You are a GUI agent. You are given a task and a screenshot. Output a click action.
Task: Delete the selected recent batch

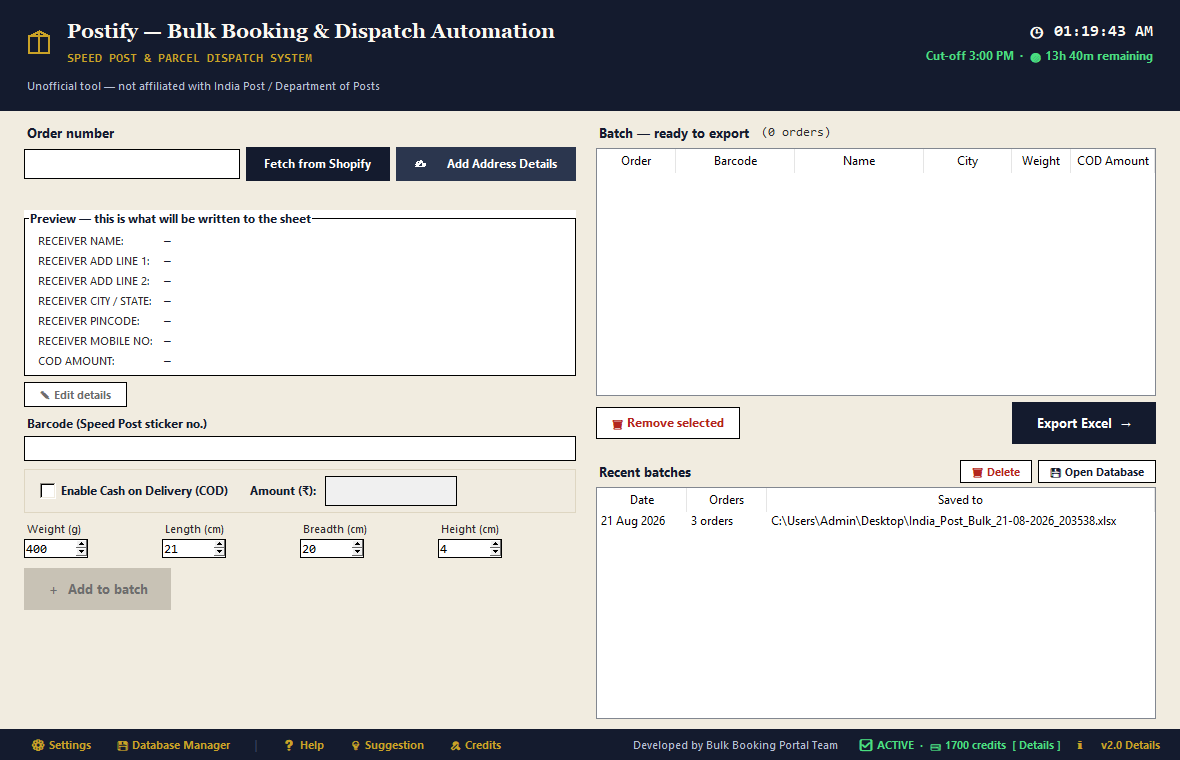coord(996,472)
